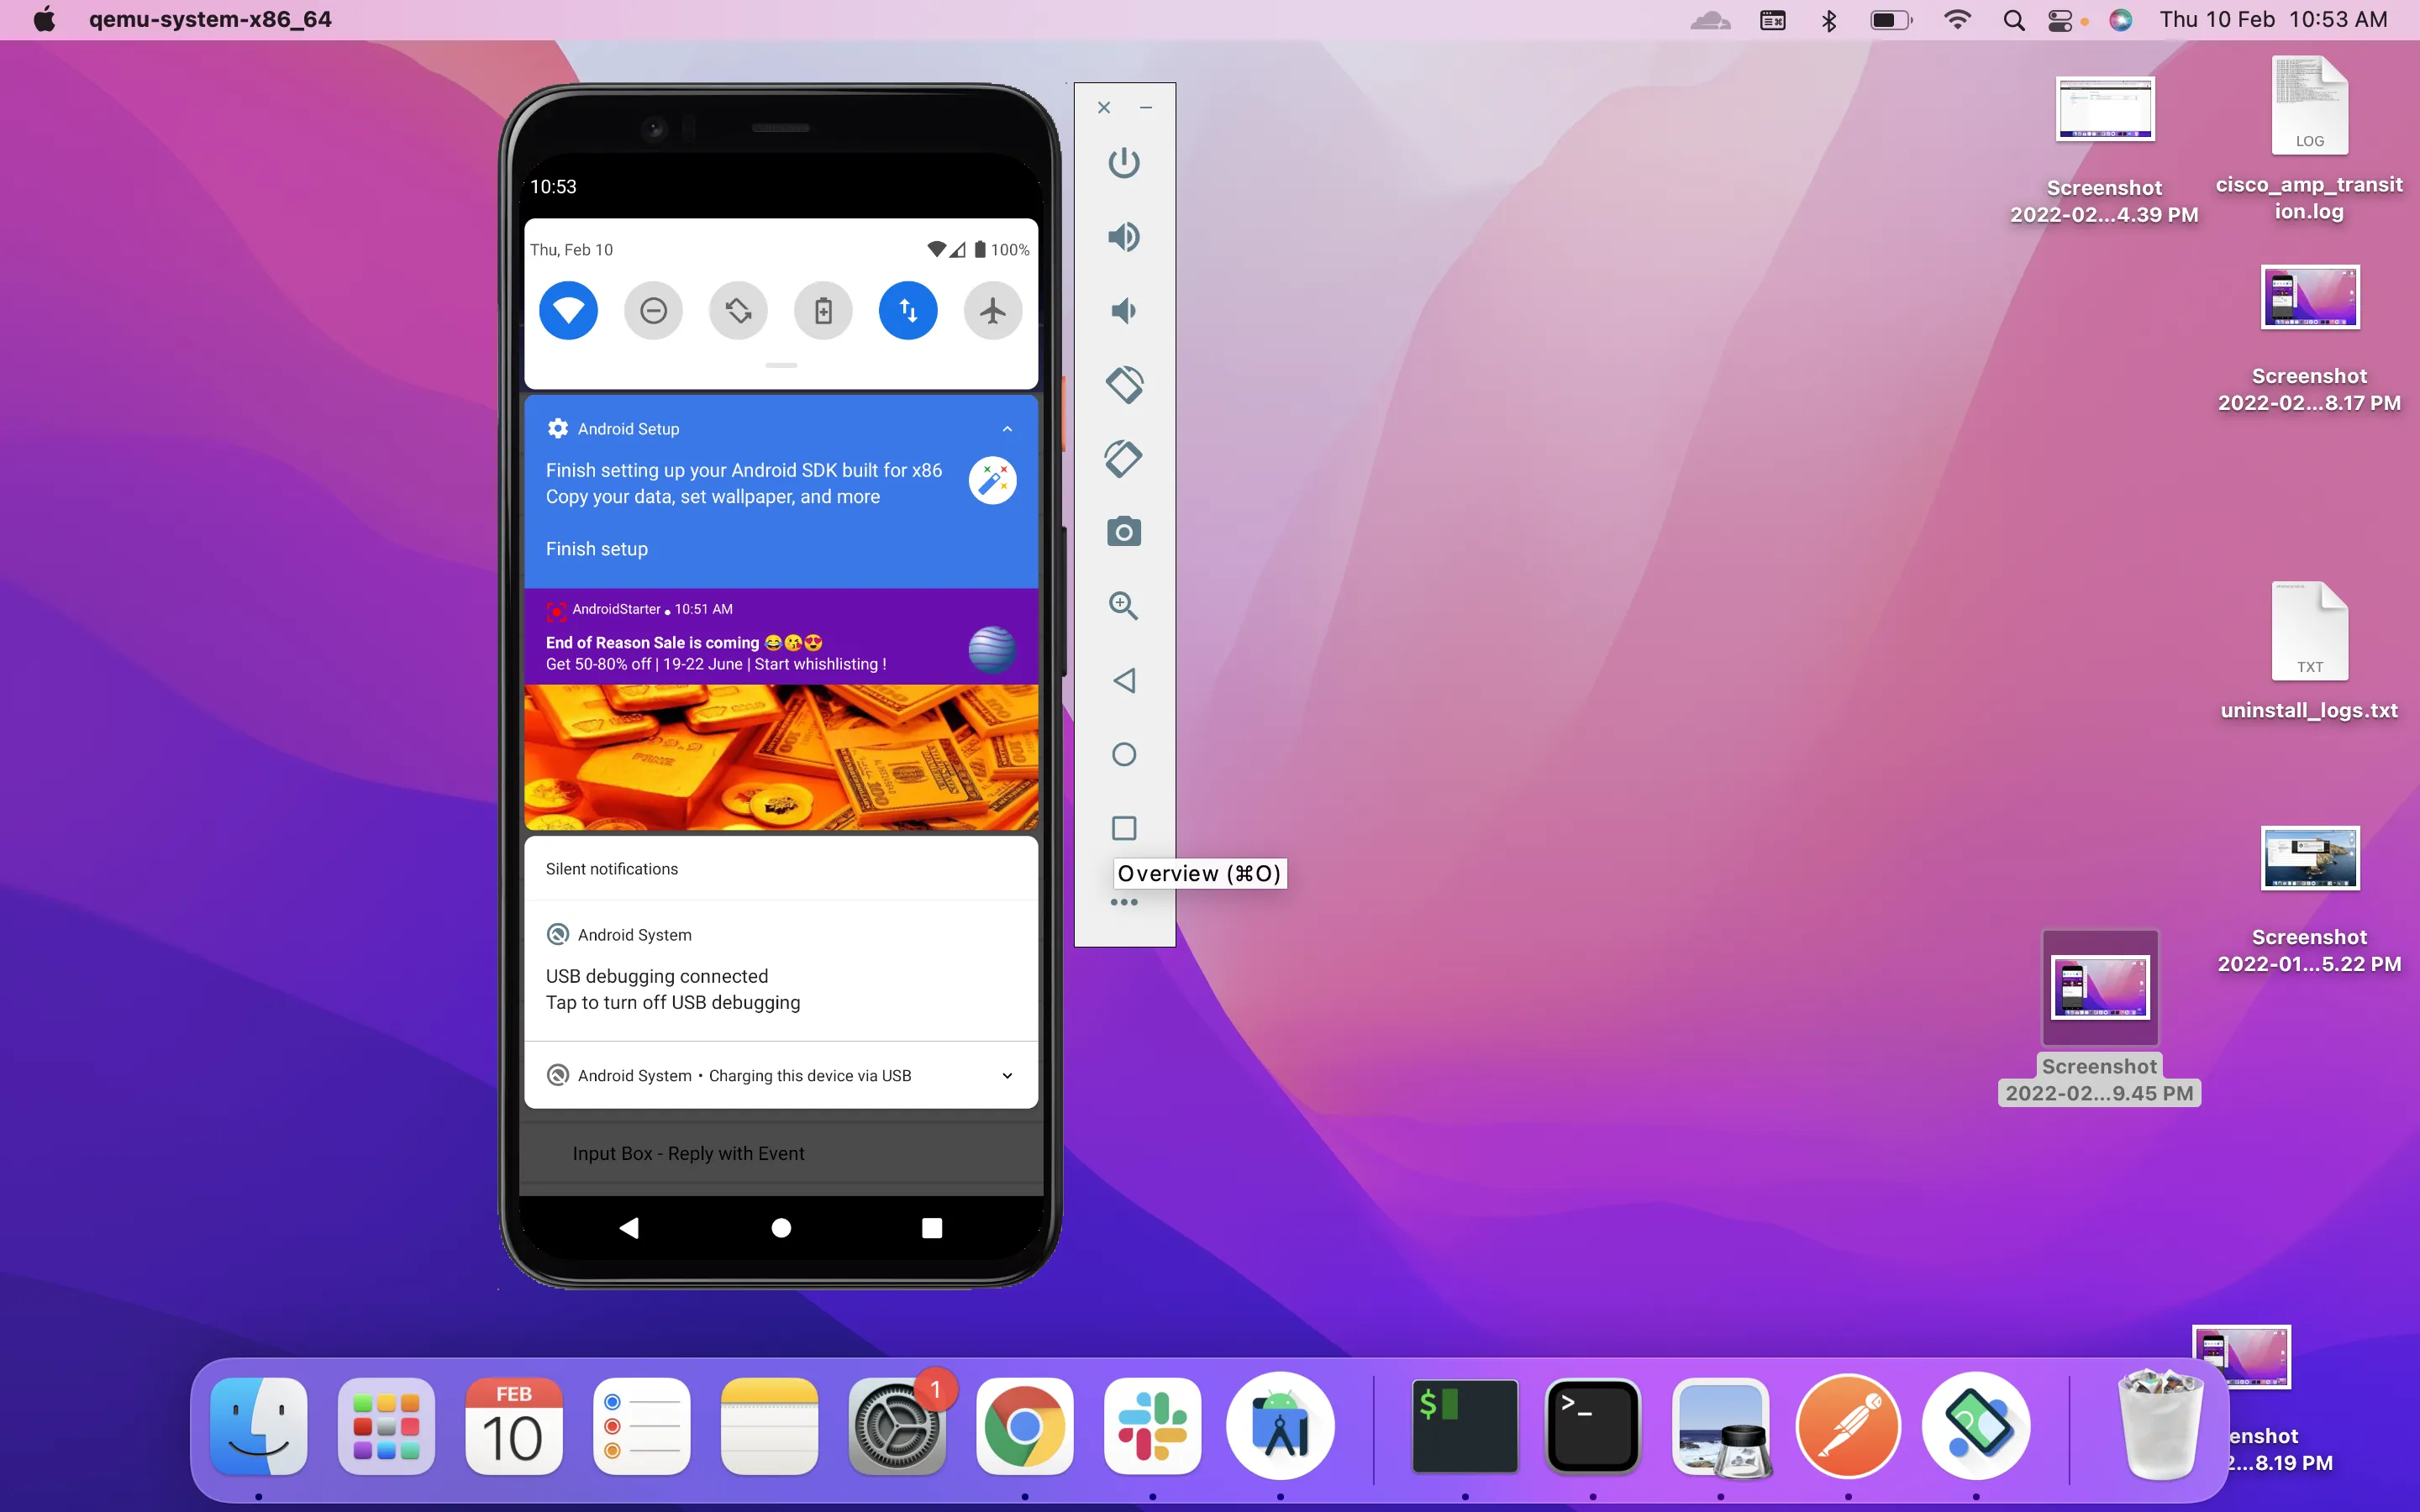Viewport: 2420px width, 1512px height.
Task: Activate the emulator Zoom magnifier icon
Action: tap(1124, 606)
